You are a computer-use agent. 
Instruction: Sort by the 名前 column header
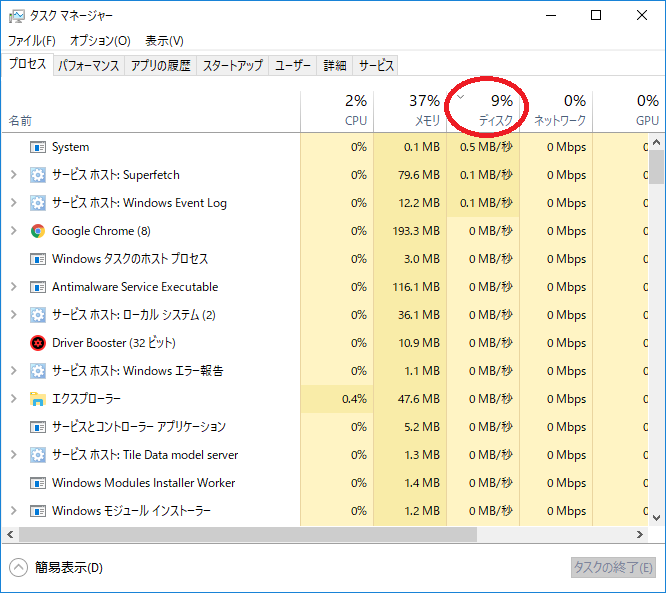[151, 111]
